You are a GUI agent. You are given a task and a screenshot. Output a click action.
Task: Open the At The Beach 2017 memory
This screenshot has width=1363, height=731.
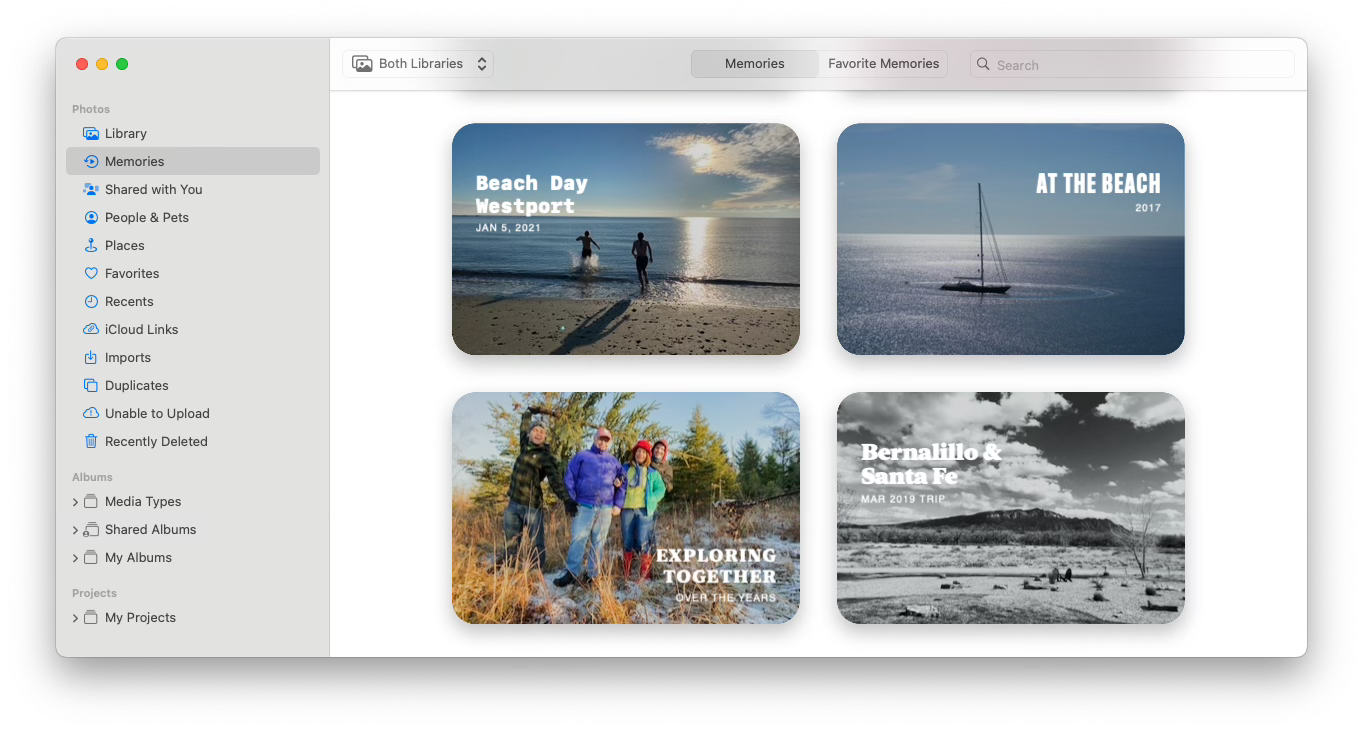(1011, 239)
